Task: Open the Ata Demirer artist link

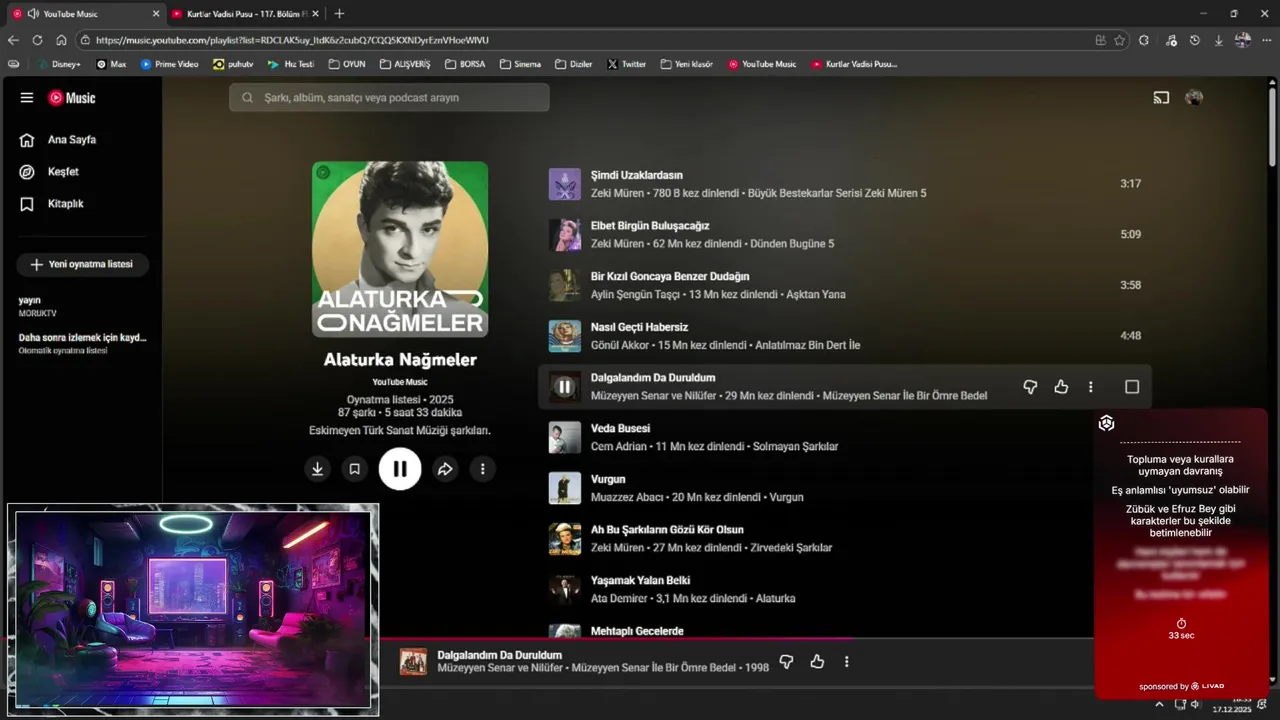Action: [x=619, y=599]
